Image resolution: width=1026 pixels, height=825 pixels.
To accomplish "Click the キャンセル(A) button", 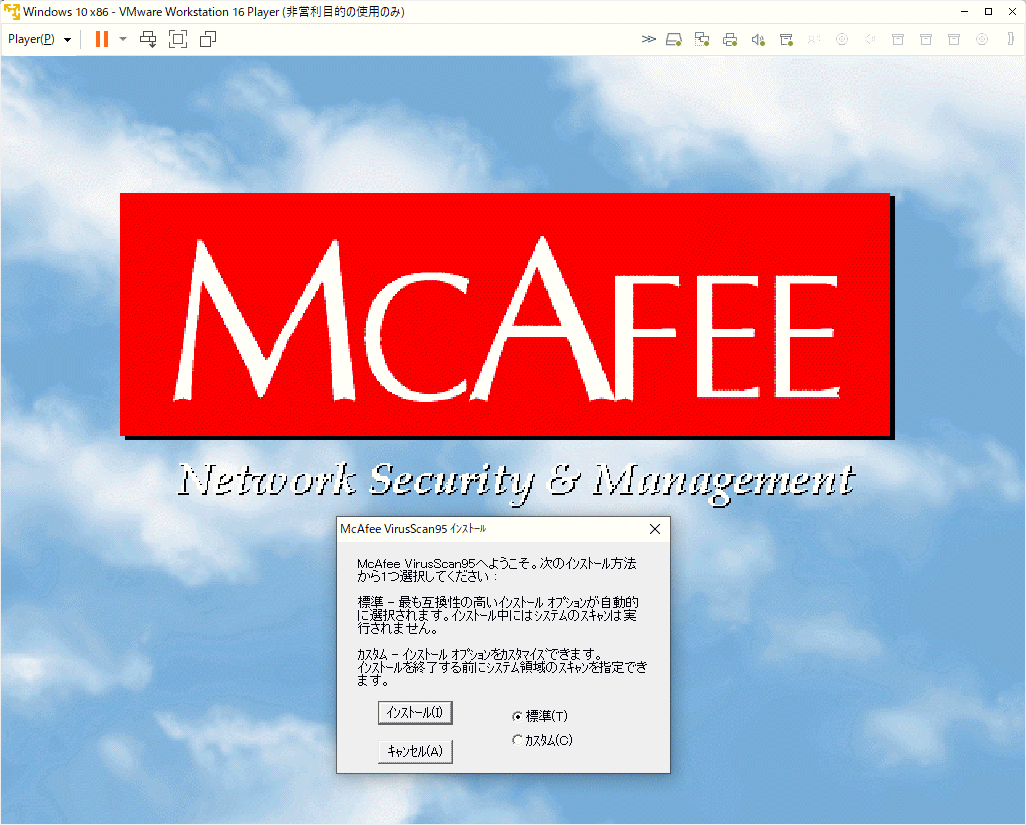I will pyautogui.click(x=415, y=751).
